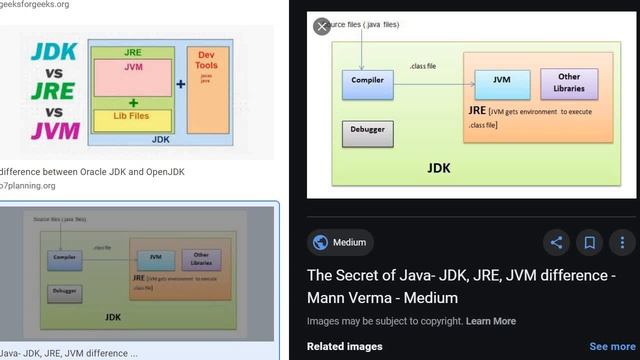Click the geeksforgeeks.org source text
640x360 pixels.
click(35, 4)
